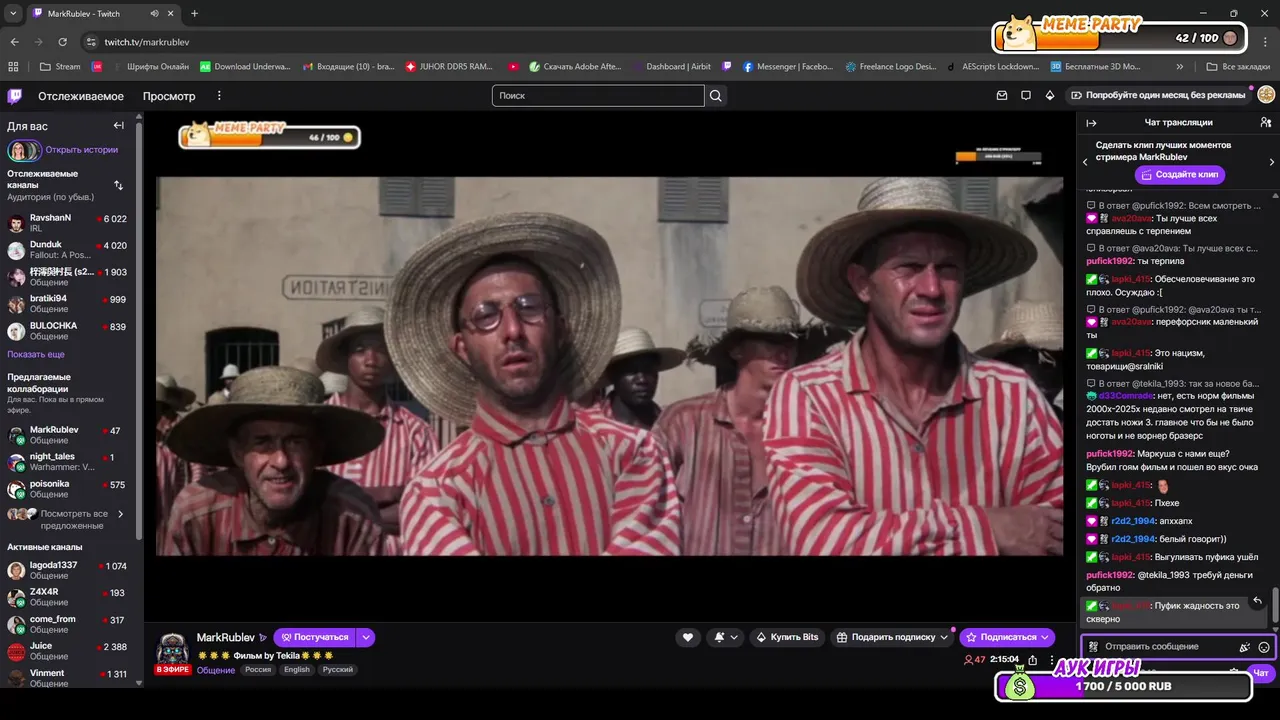Open the Twitch home logo

point(14,96)
